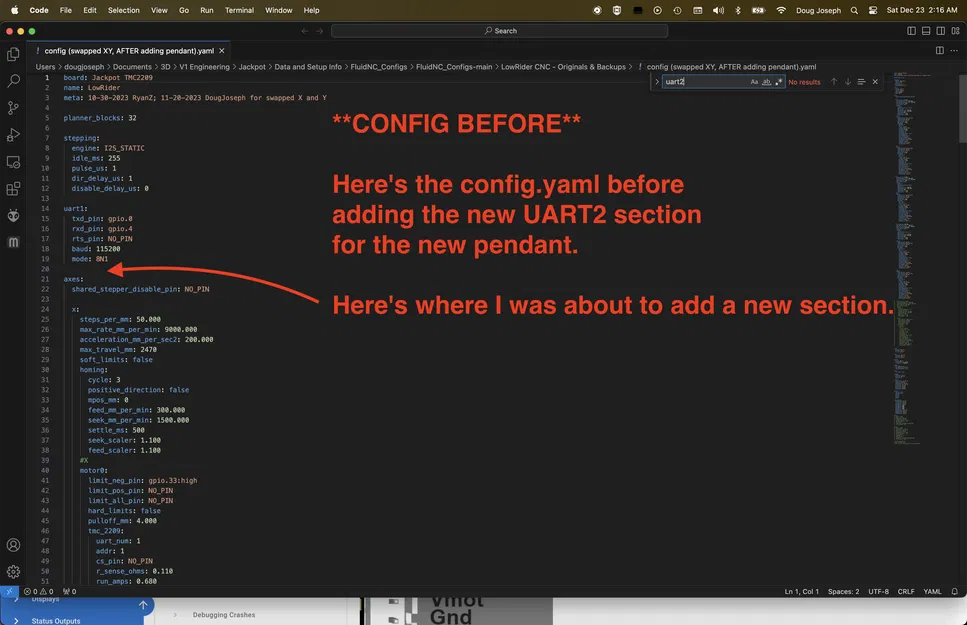This screenshot has width=967, height=625.
Task: Open the Wi-Fi status menu
Action: [781, 10]
